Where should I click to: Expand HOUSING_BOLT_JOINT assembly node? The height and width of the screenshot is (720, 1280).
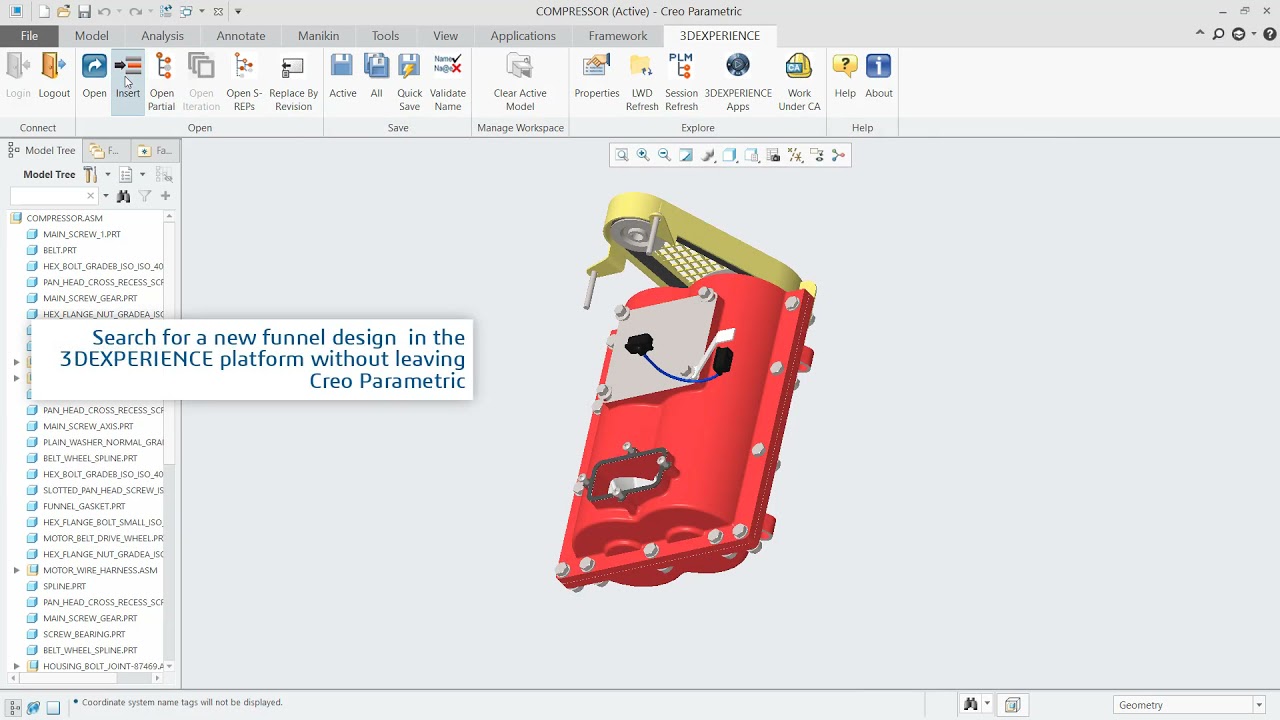coord(16,666)
